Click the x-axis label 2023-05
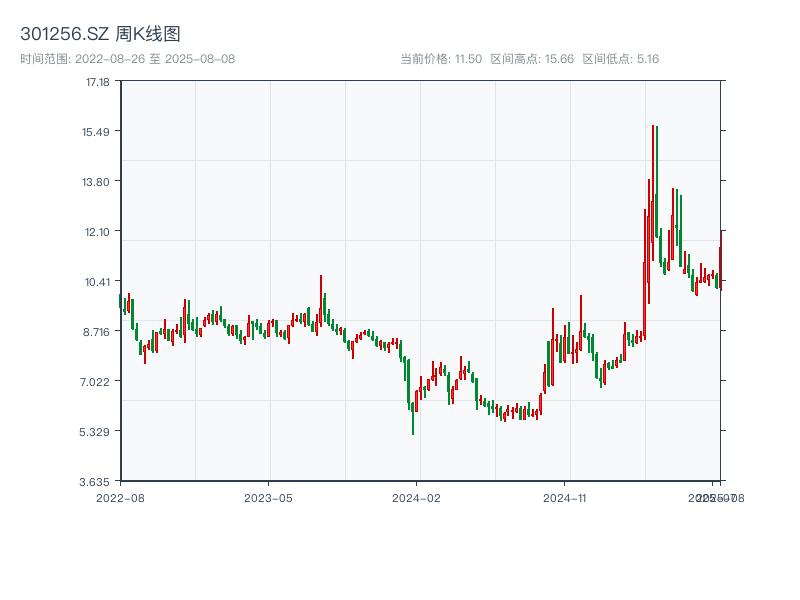 click(x=268, y=498)
